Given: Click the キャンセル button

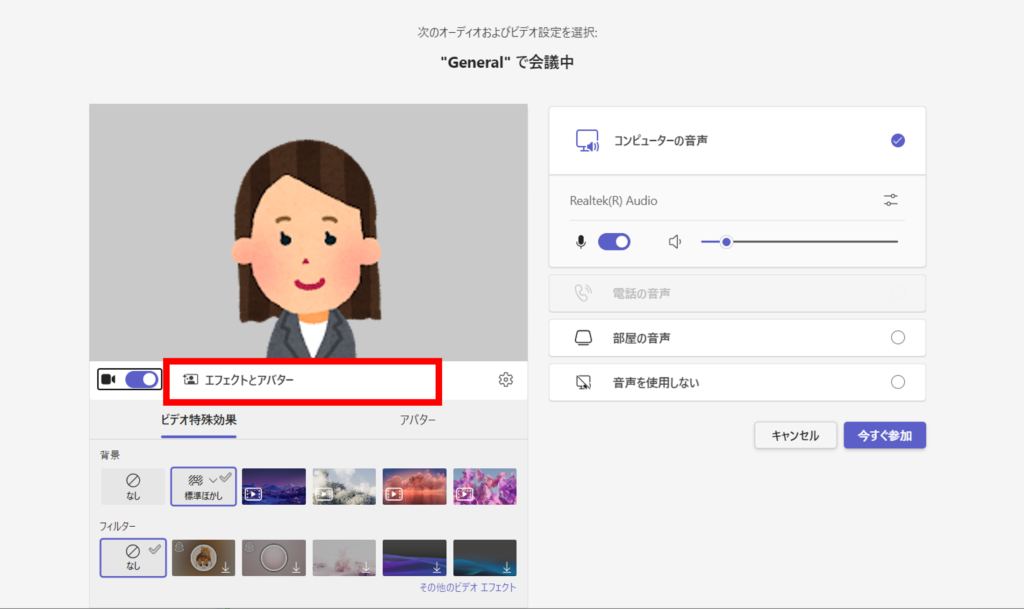Looking at the screenshot, I should pyautogui.click(x=795, y=434).
